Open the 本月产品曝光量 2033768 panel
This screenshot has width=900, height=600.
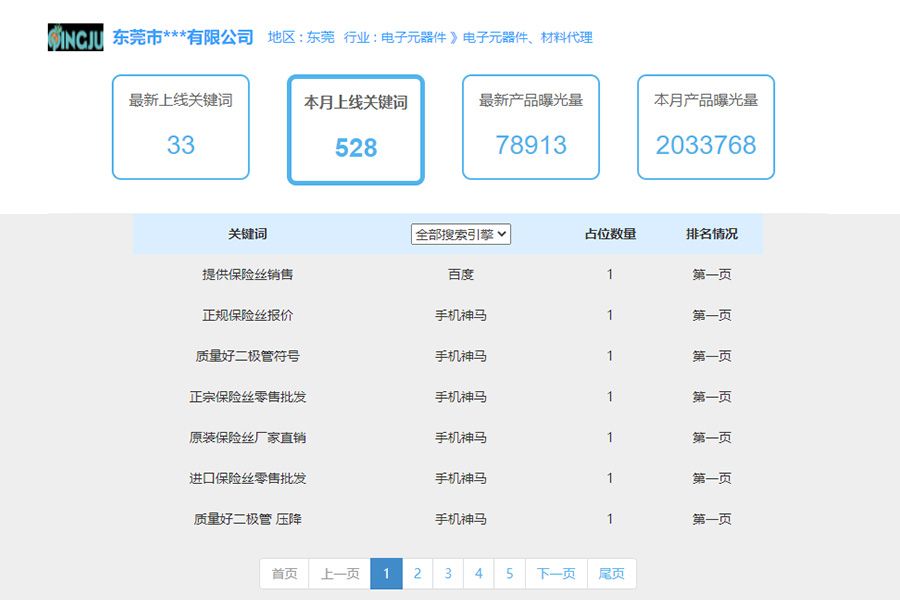pyautogui.click(x=705, y=126)
